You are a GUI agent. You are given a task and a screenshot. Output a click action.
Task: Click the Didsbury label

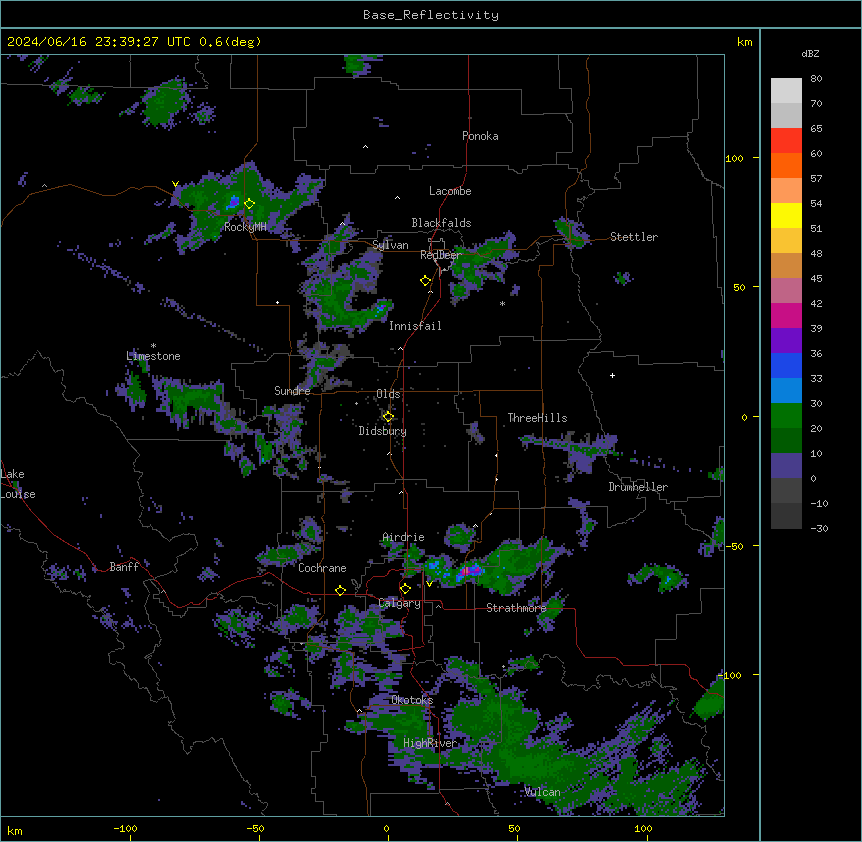(383, 431)
